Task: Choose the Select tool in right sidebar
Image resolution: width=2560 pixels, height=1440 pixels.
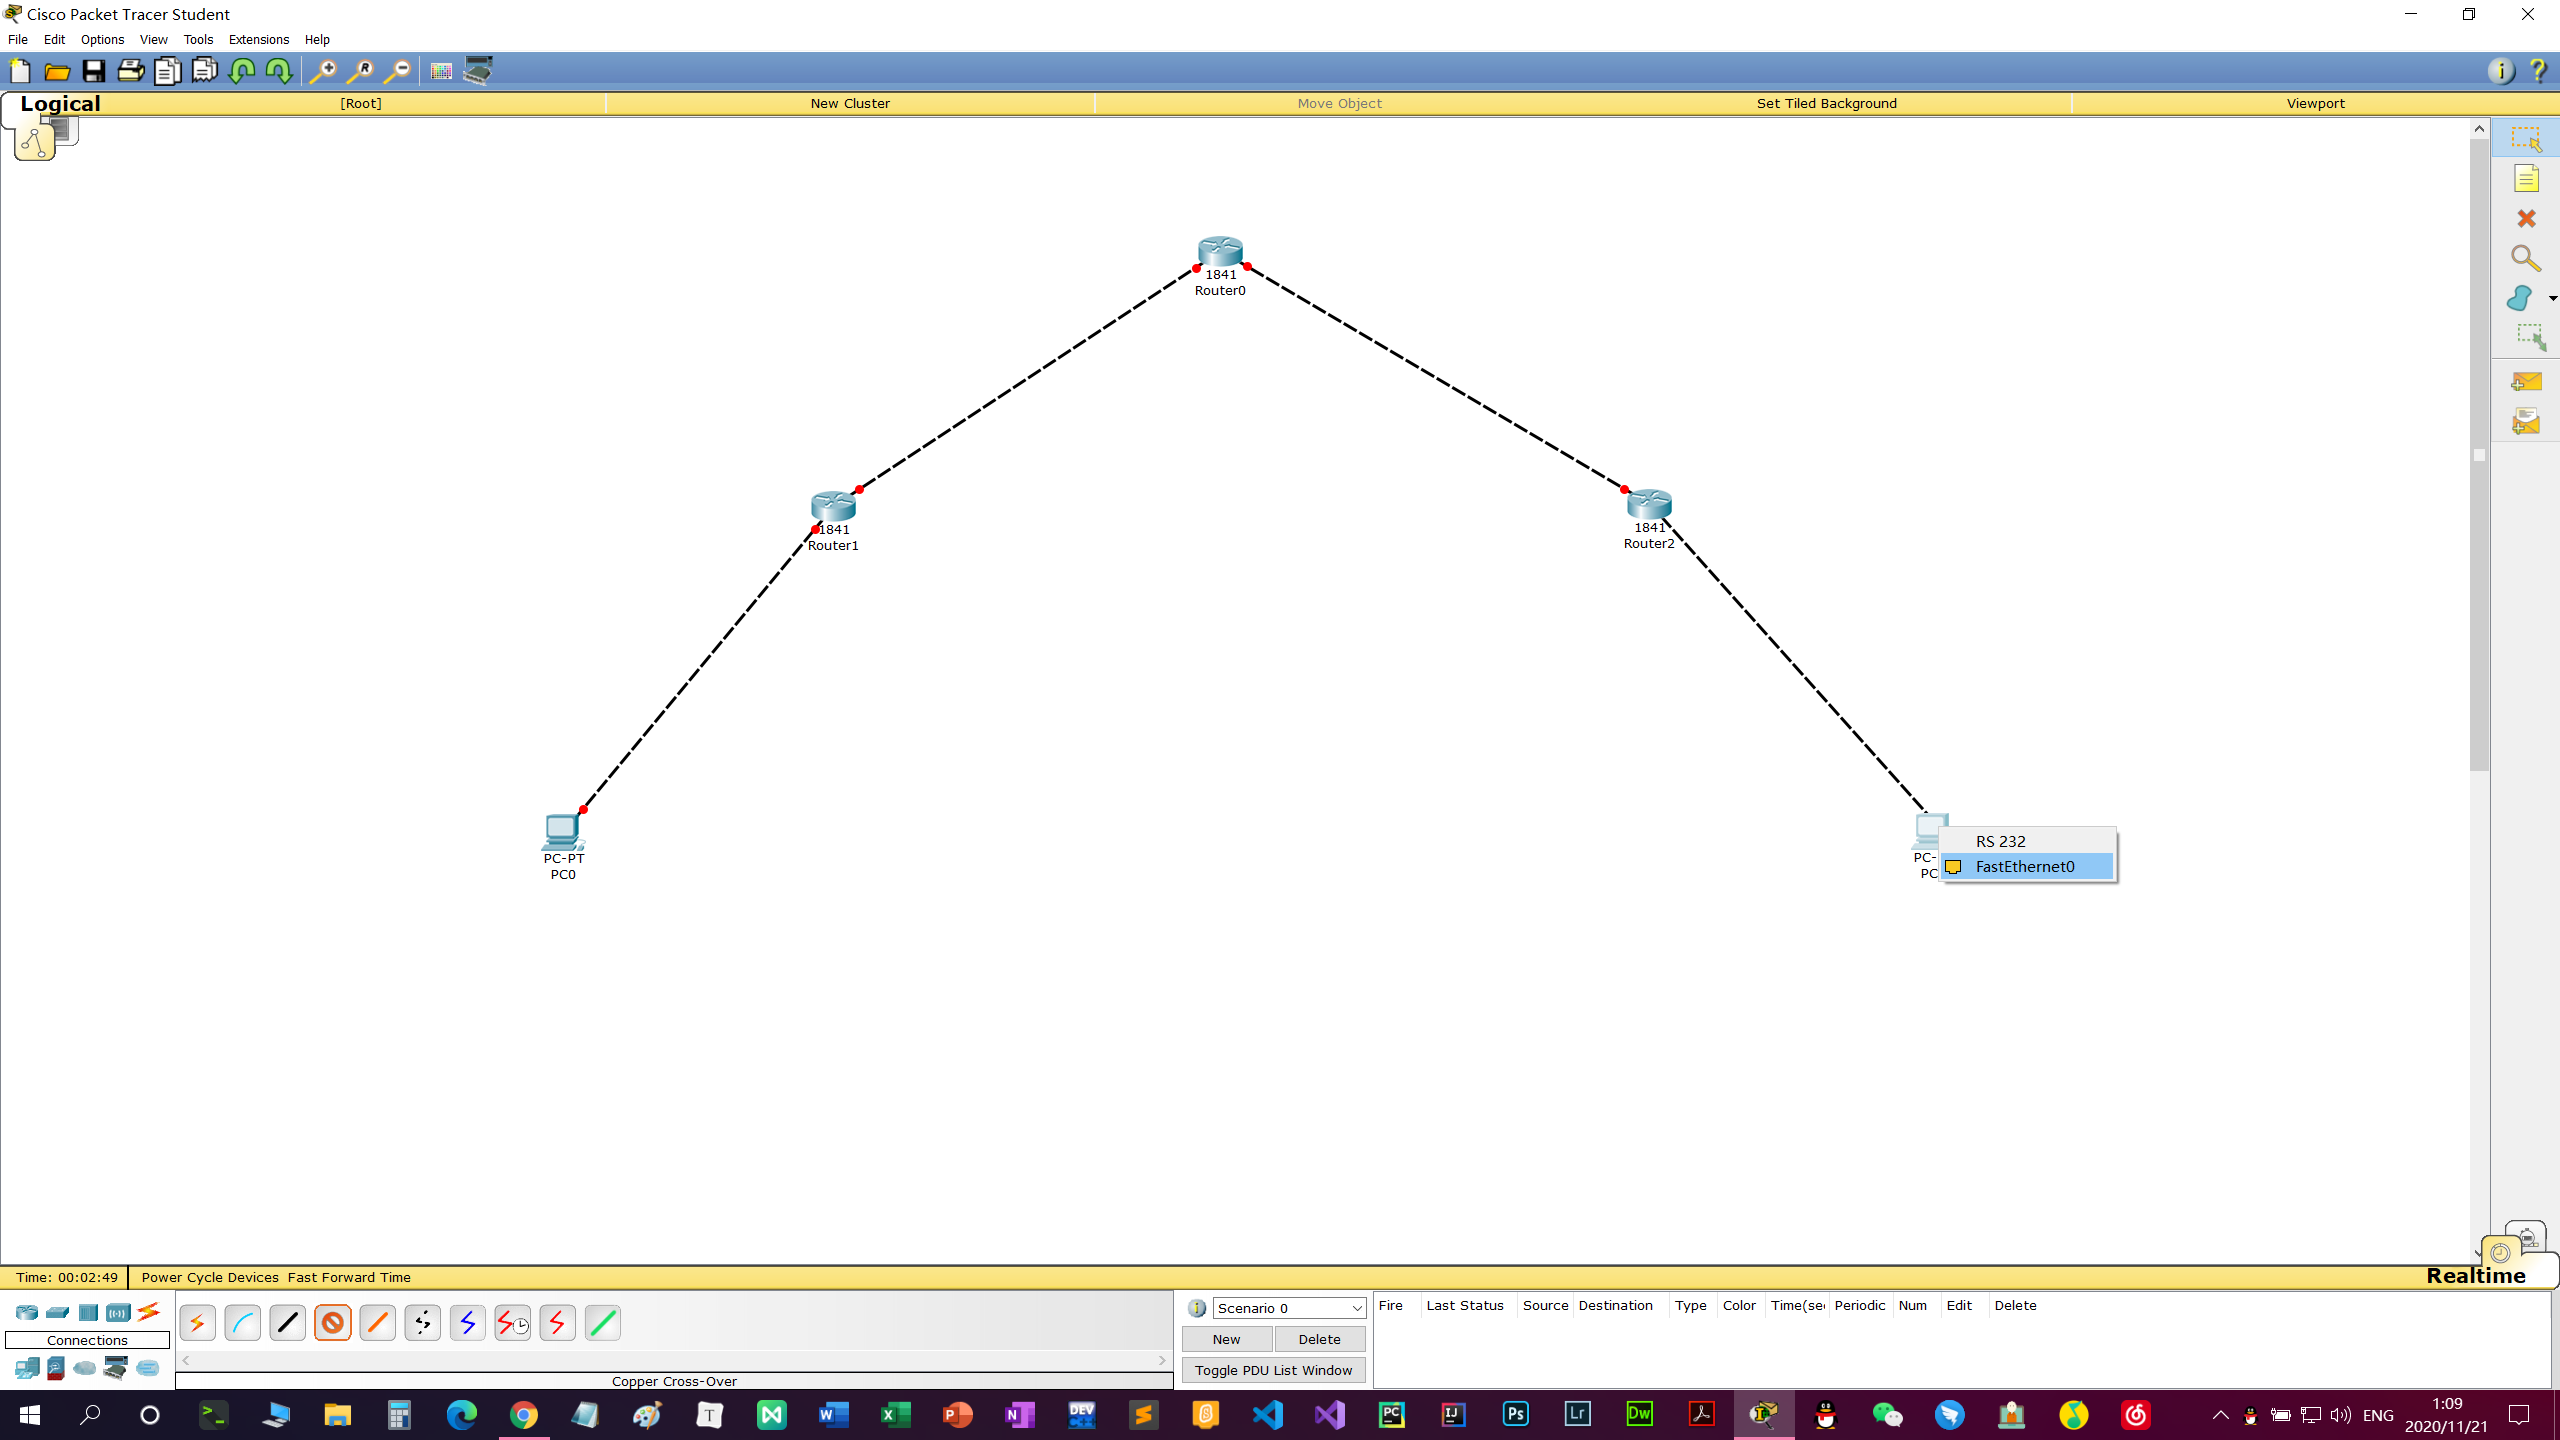Action: [2526, 138]
